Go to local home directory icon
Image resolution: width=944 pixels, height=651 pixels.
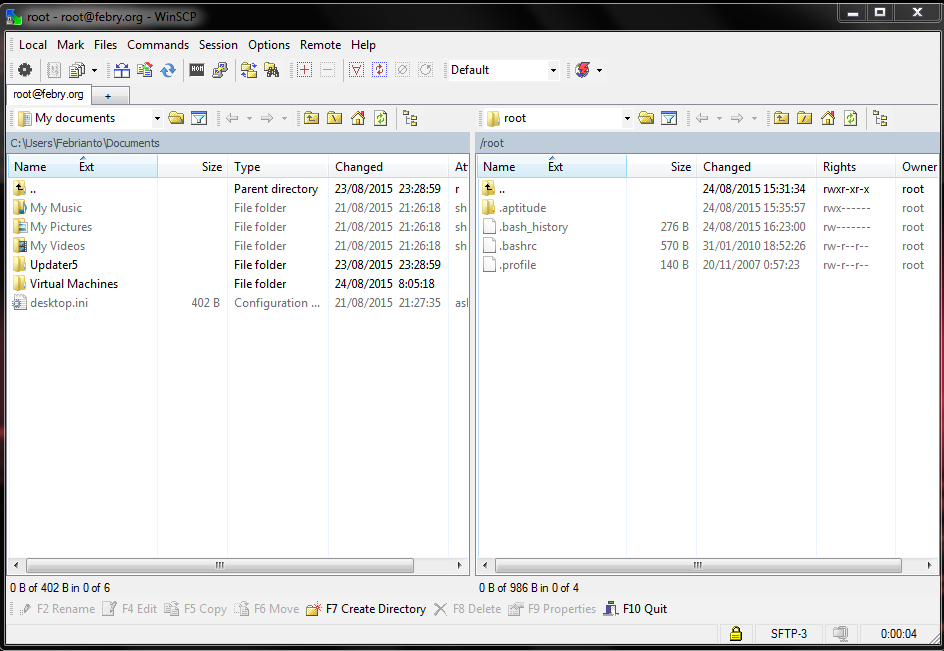358,118
